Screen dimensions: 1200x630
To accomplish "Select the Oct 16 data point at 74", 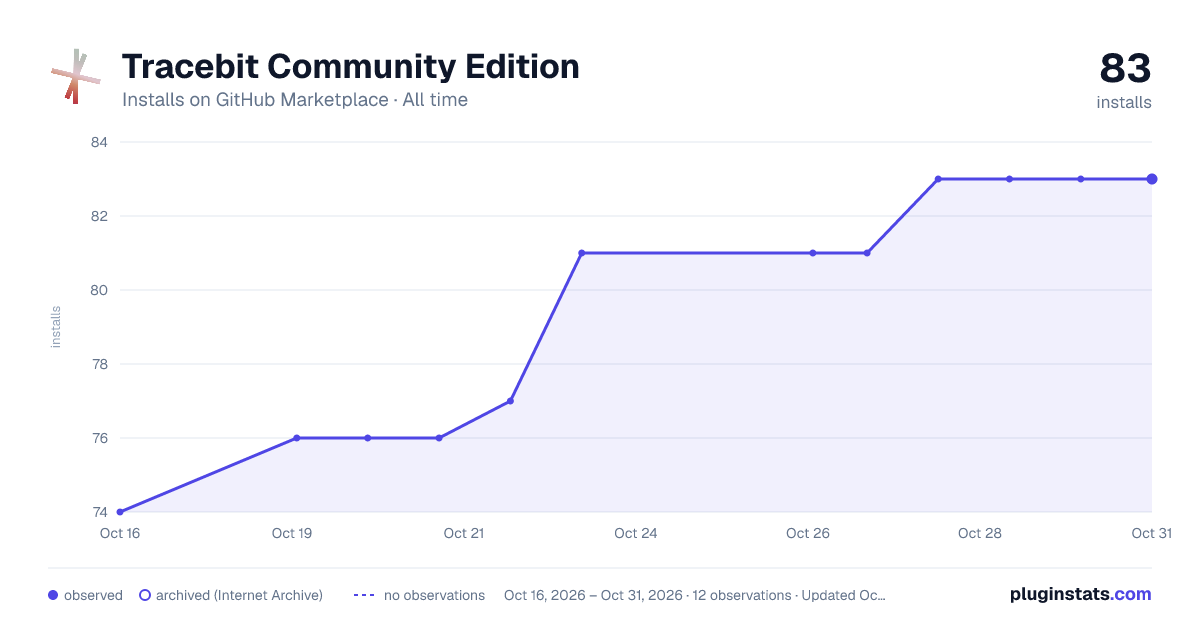I will [120, 512].
